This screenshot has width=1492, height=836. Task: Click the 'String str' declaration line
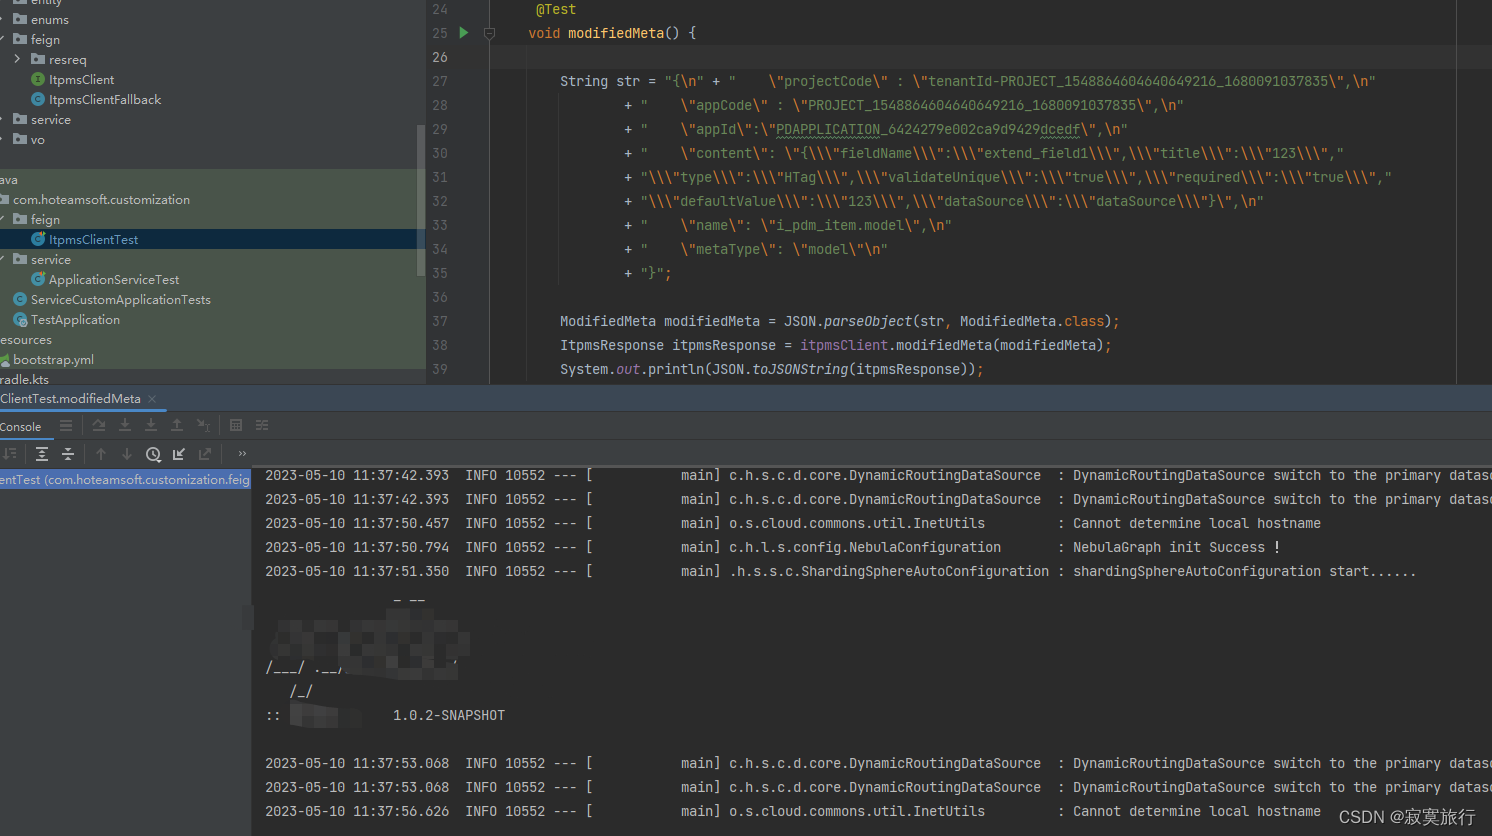click(967, 81)
